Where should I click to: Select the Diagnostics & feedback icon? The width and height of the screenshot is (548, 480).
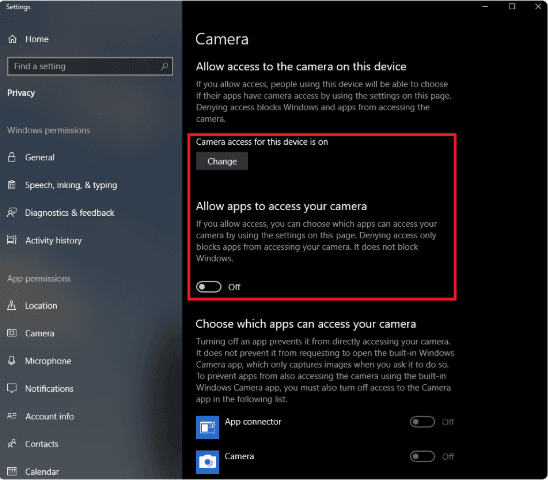click(12, 212)
